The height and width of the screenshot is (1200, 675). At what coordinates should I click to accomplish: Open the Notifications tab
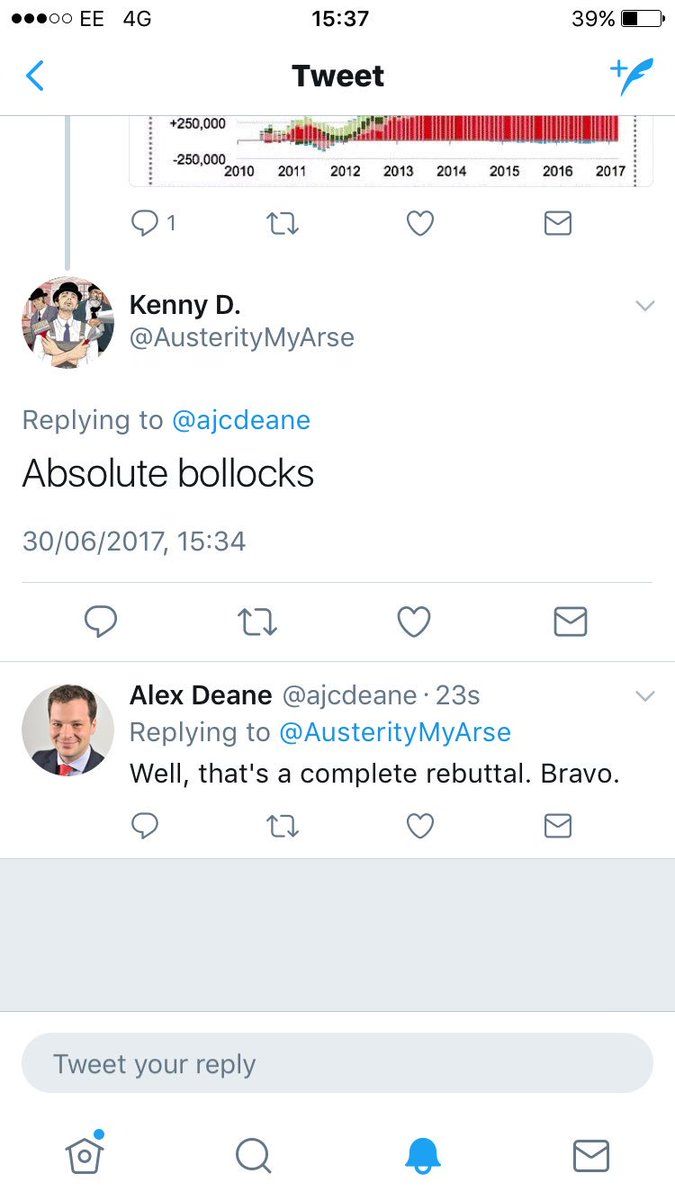(422, 1155)
